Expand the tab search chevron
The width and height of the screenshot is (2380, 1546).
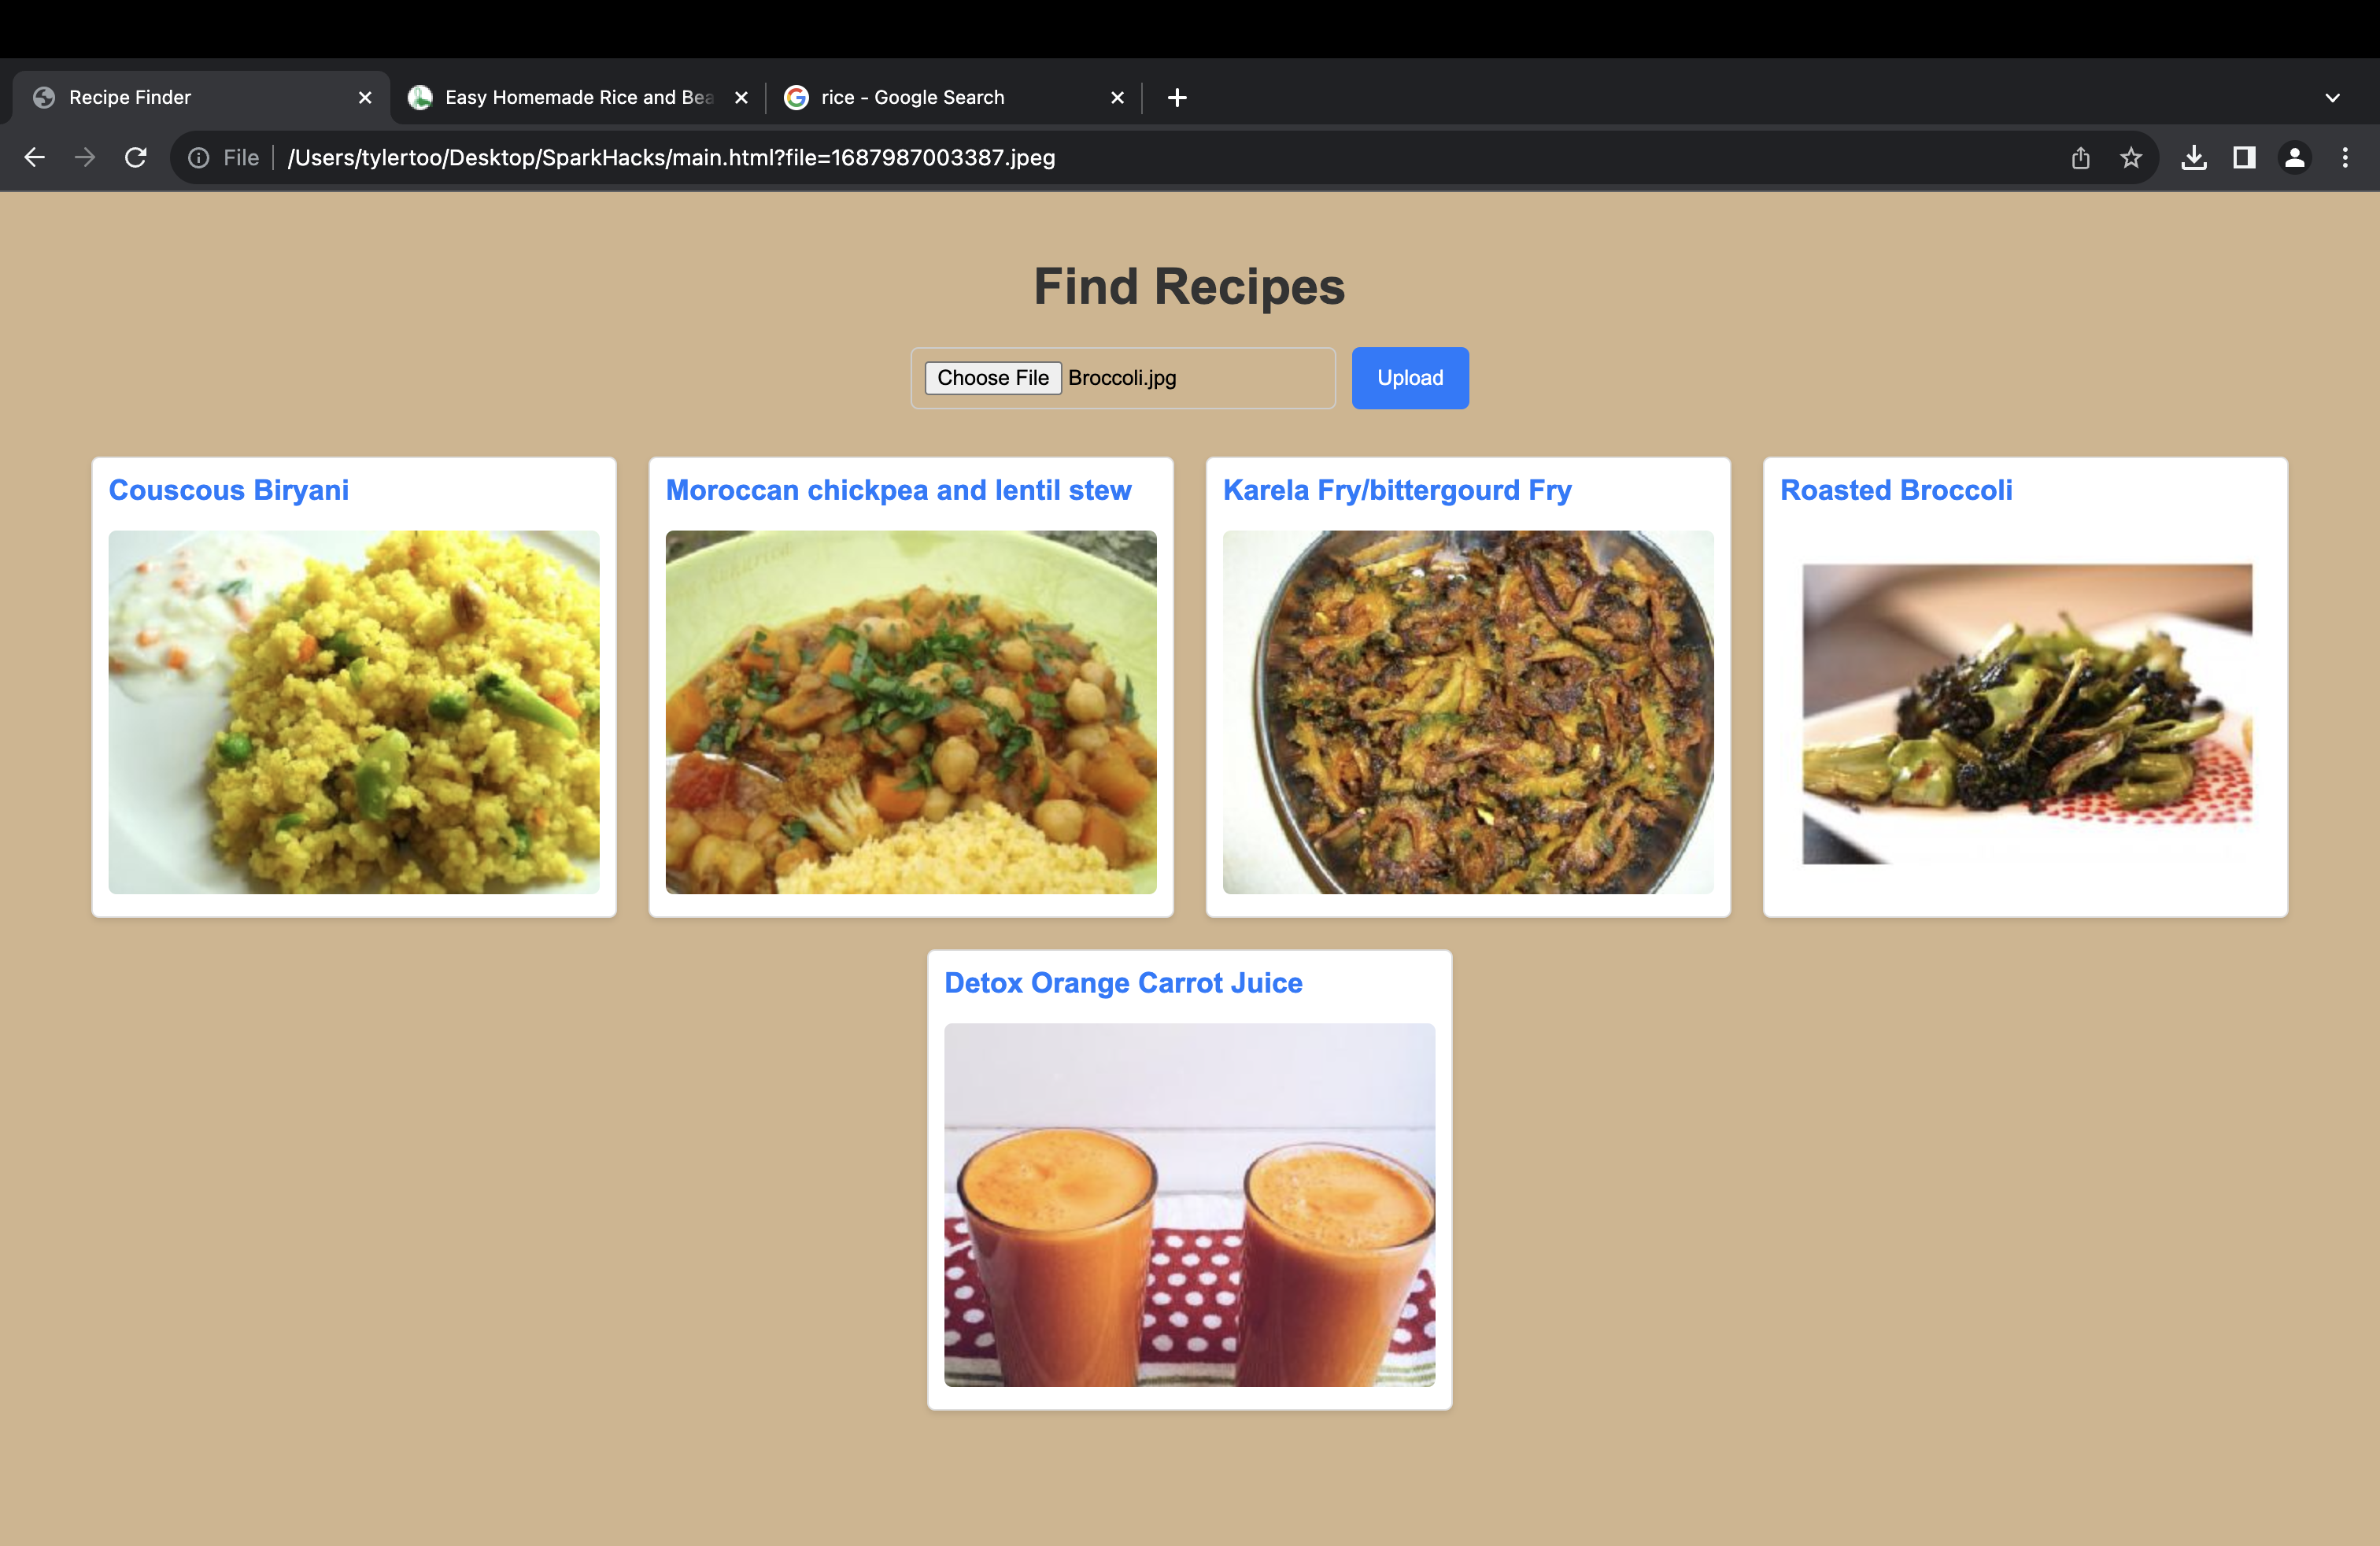tap(2332, 98)
